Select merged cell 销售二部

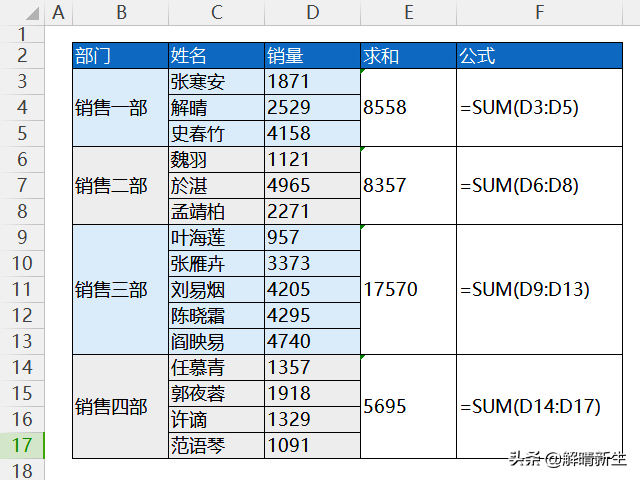(120, 186)
